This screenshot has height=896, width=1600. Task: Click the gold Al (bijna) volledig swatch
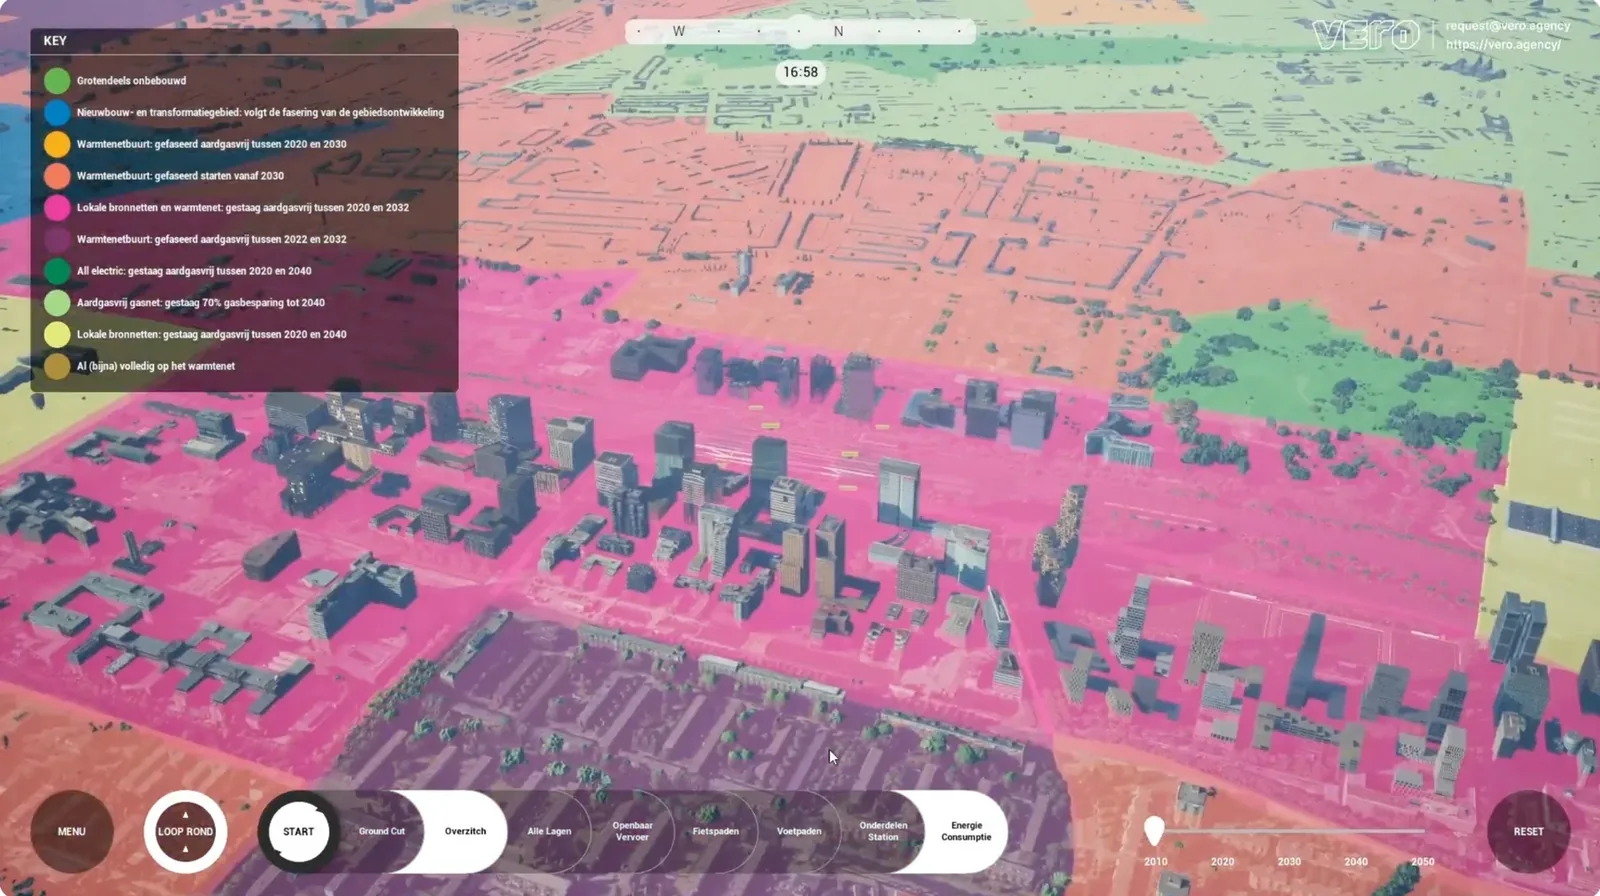[57, 366]
